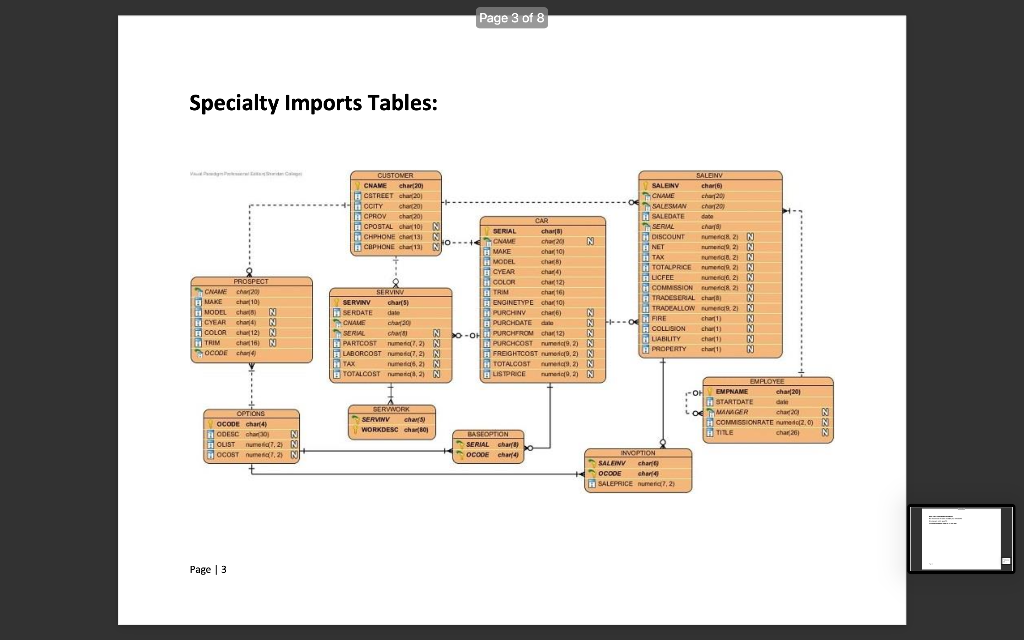The height and width of the screenshot is (640, 1024).
Task: Click the primary key icon next to OCODE in OPTIONS
Action: tap(211, 424)
